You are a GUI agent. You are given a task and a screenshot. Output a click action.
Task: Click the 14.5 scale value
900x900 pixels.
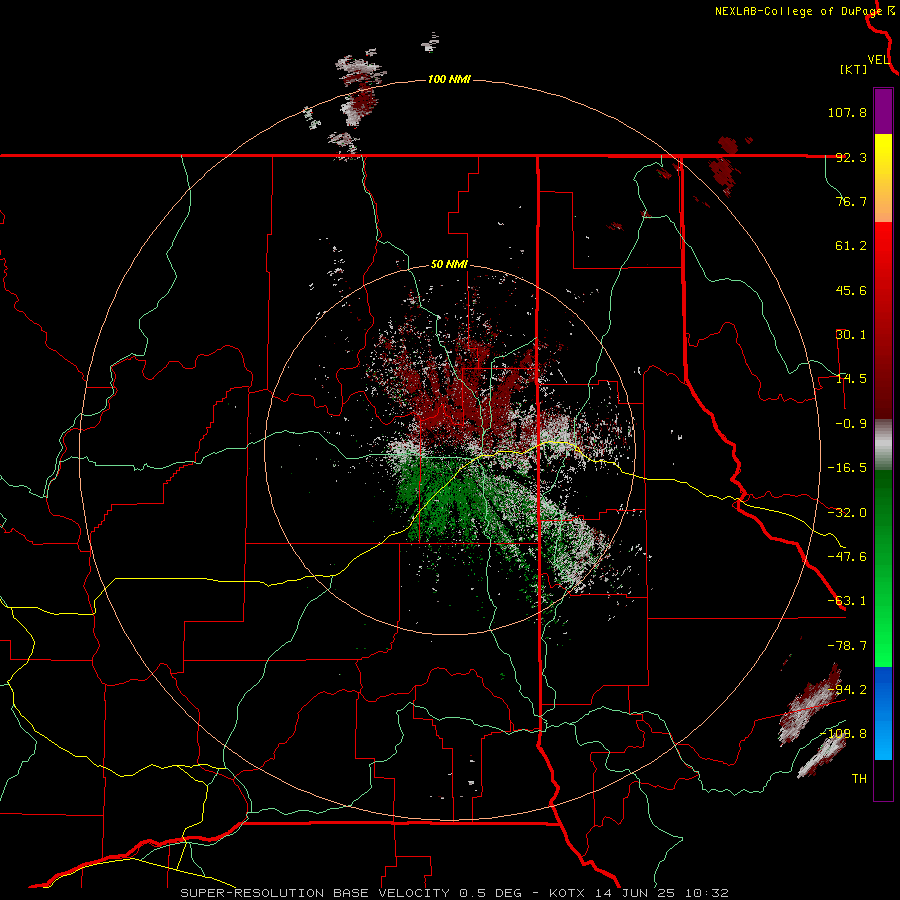[851, 379]
